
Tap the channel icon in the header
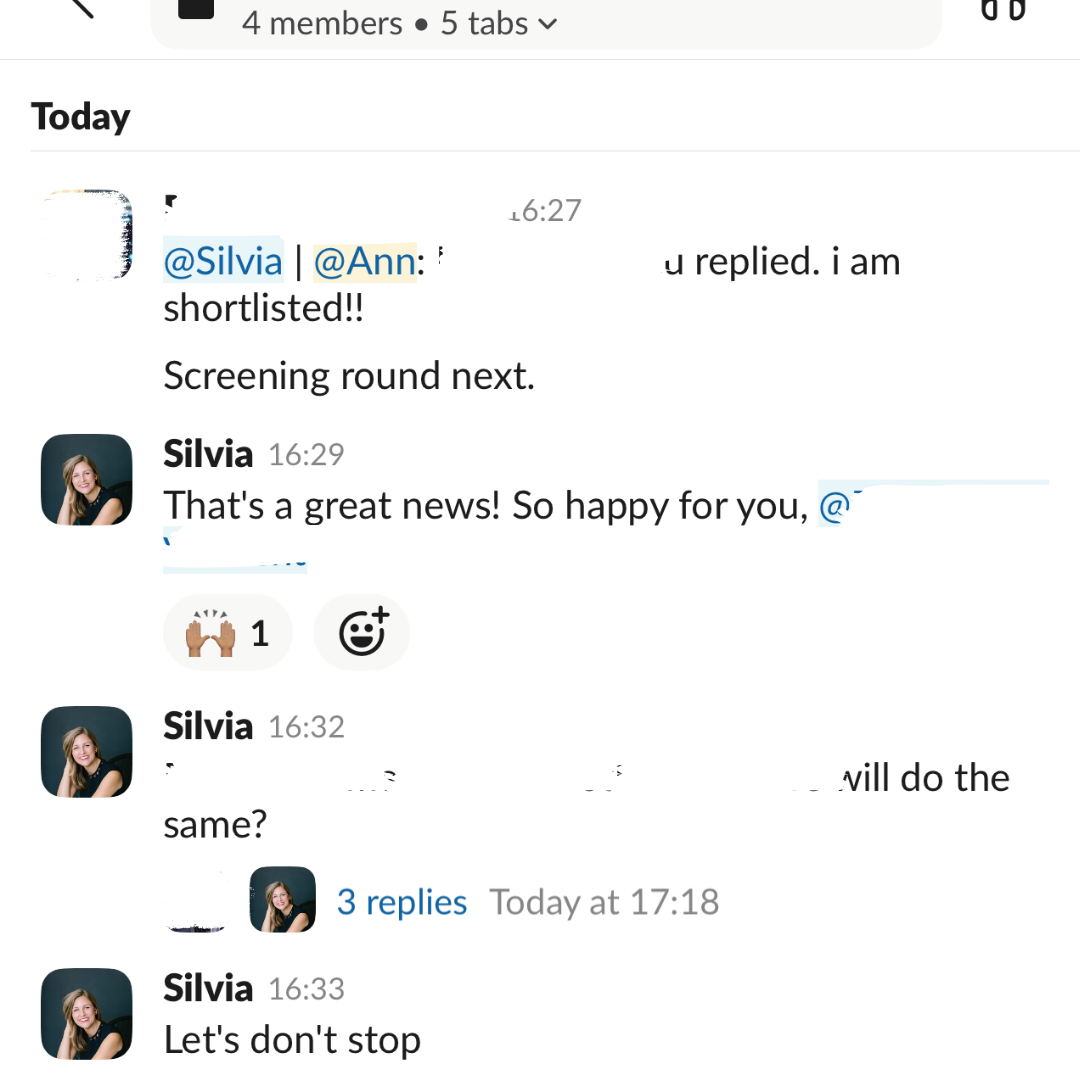(196, 10)
